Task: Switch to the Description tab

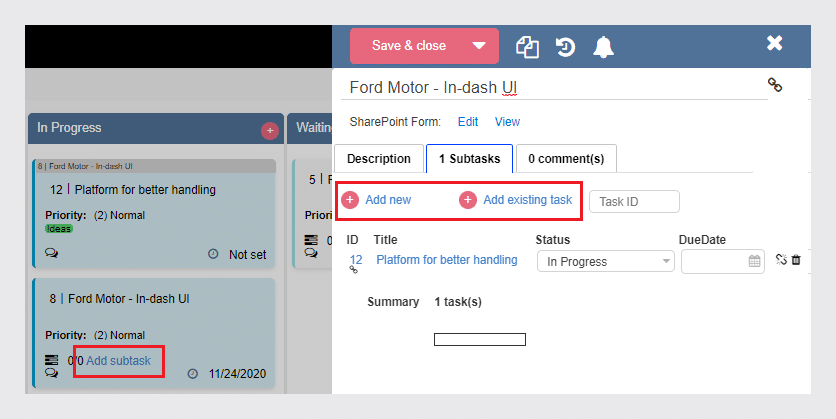Action: tap(379, 159)
